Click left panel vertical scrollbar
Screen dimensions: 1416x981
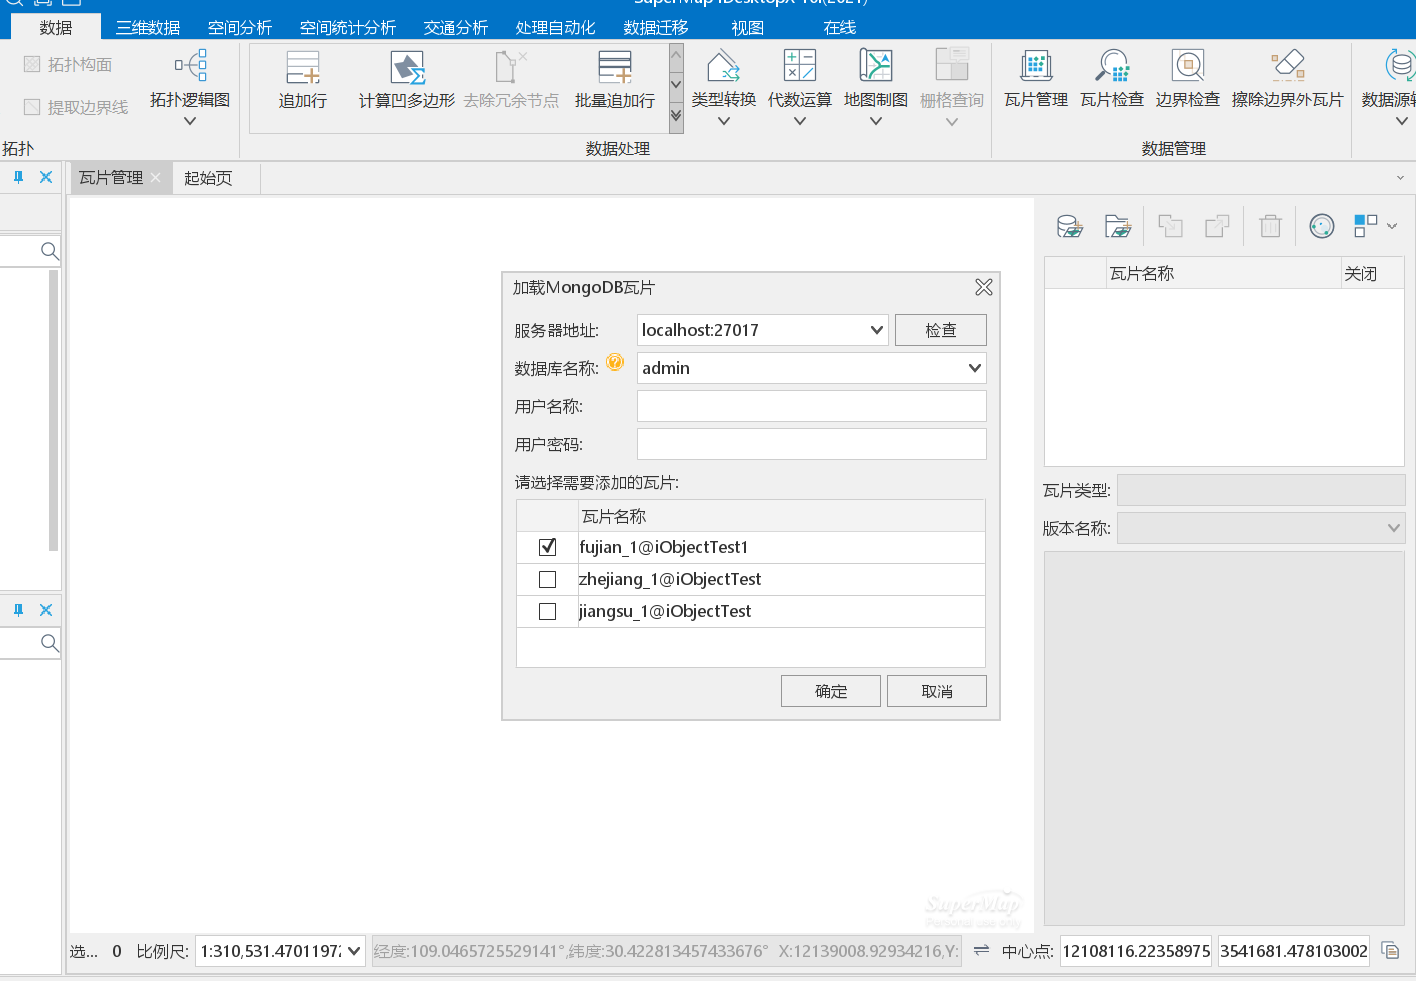point(54,410)
